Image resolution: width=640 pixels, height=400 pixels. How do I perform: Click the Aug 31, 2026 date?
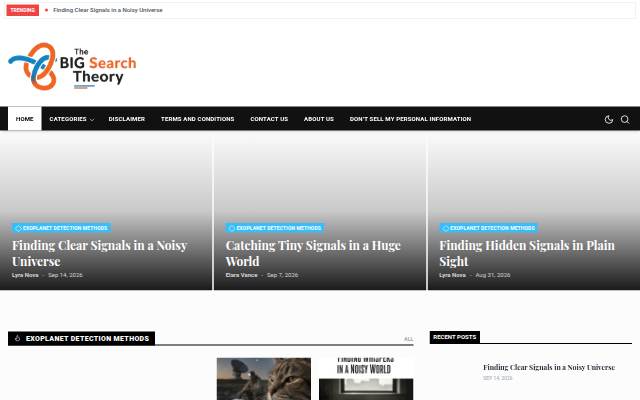(493, 275)
